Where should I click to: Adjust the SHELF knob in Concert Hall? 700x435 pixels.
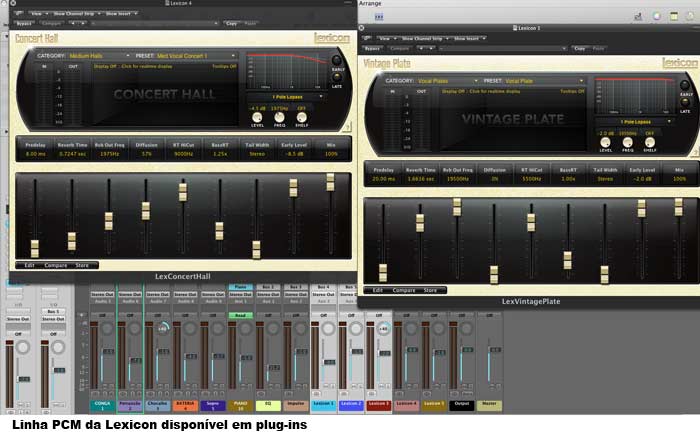[x=301, y=117]
